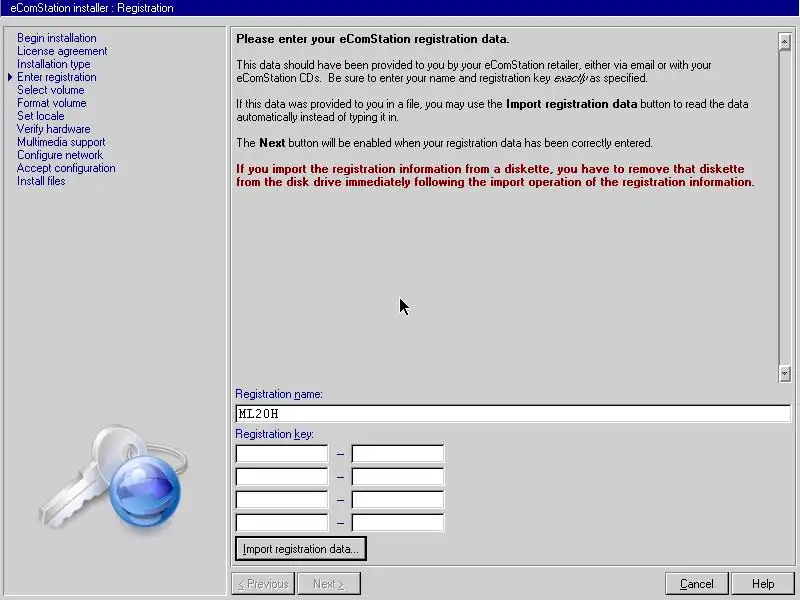Select fourth row left registration key field

[x=282, y=522]
